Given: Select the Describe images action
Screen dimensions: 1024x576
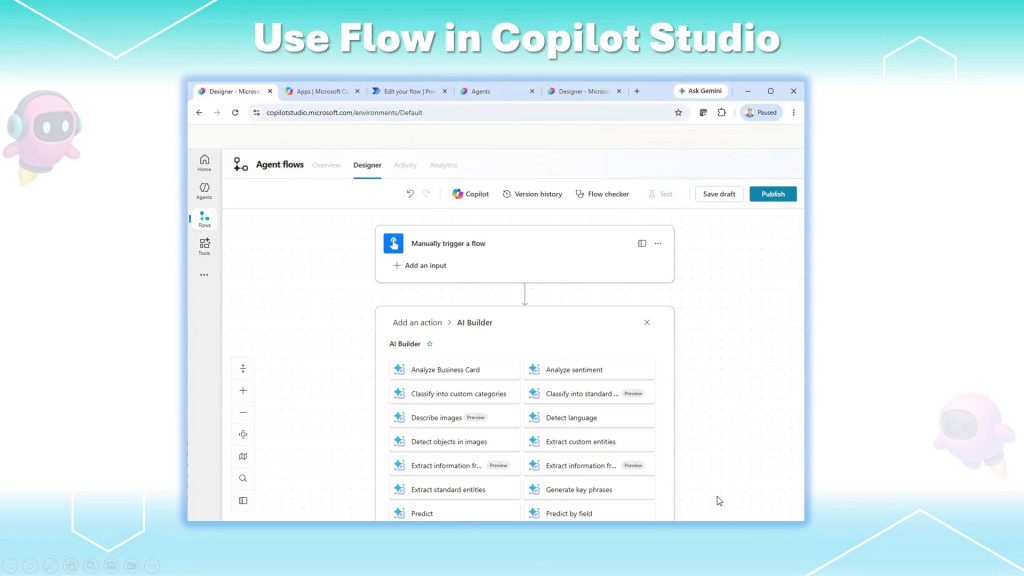Looking at the screenshot, I should pyautogui.click(x=455, y=418).
